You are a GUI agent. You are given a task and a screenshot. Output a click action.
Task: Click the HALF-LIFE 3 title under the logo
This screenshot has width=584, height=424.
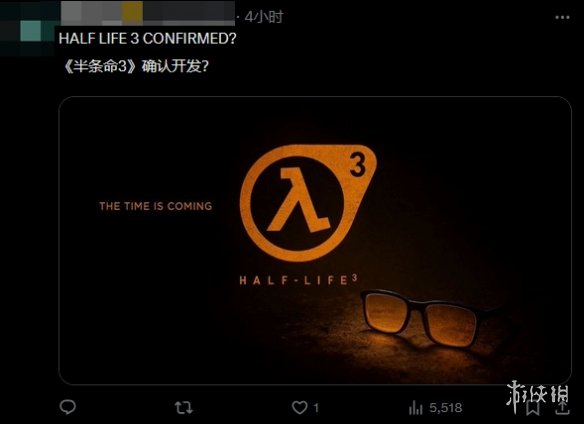[x=298, y=280]
